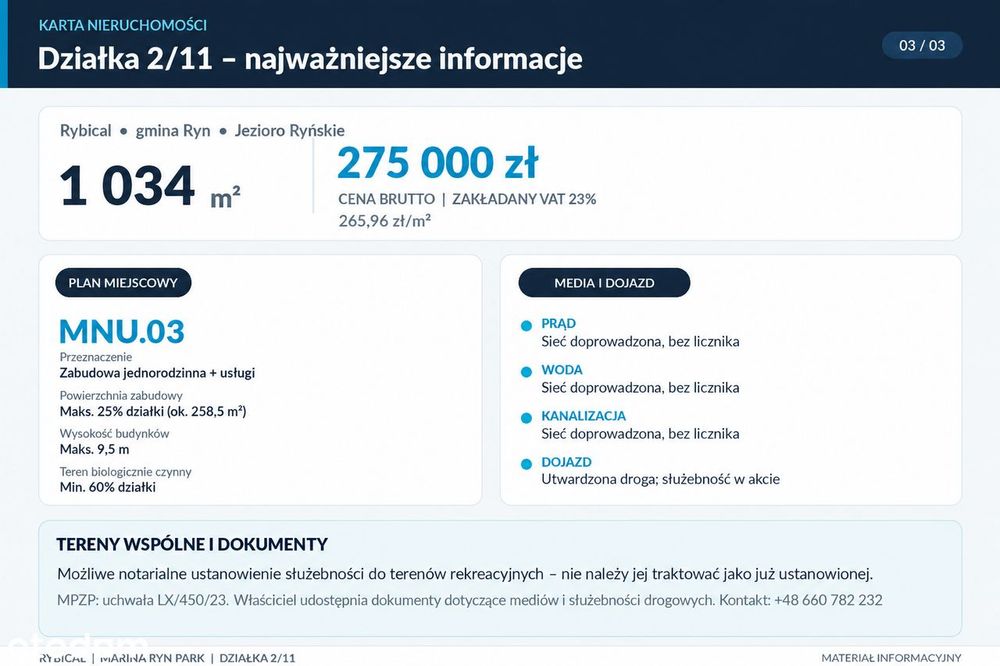This screenshot has width=1000, height=666.
Task: Click the footer text 'MARINA RYN PARK'
Action: pyautogui.click(x=152, y=658)
